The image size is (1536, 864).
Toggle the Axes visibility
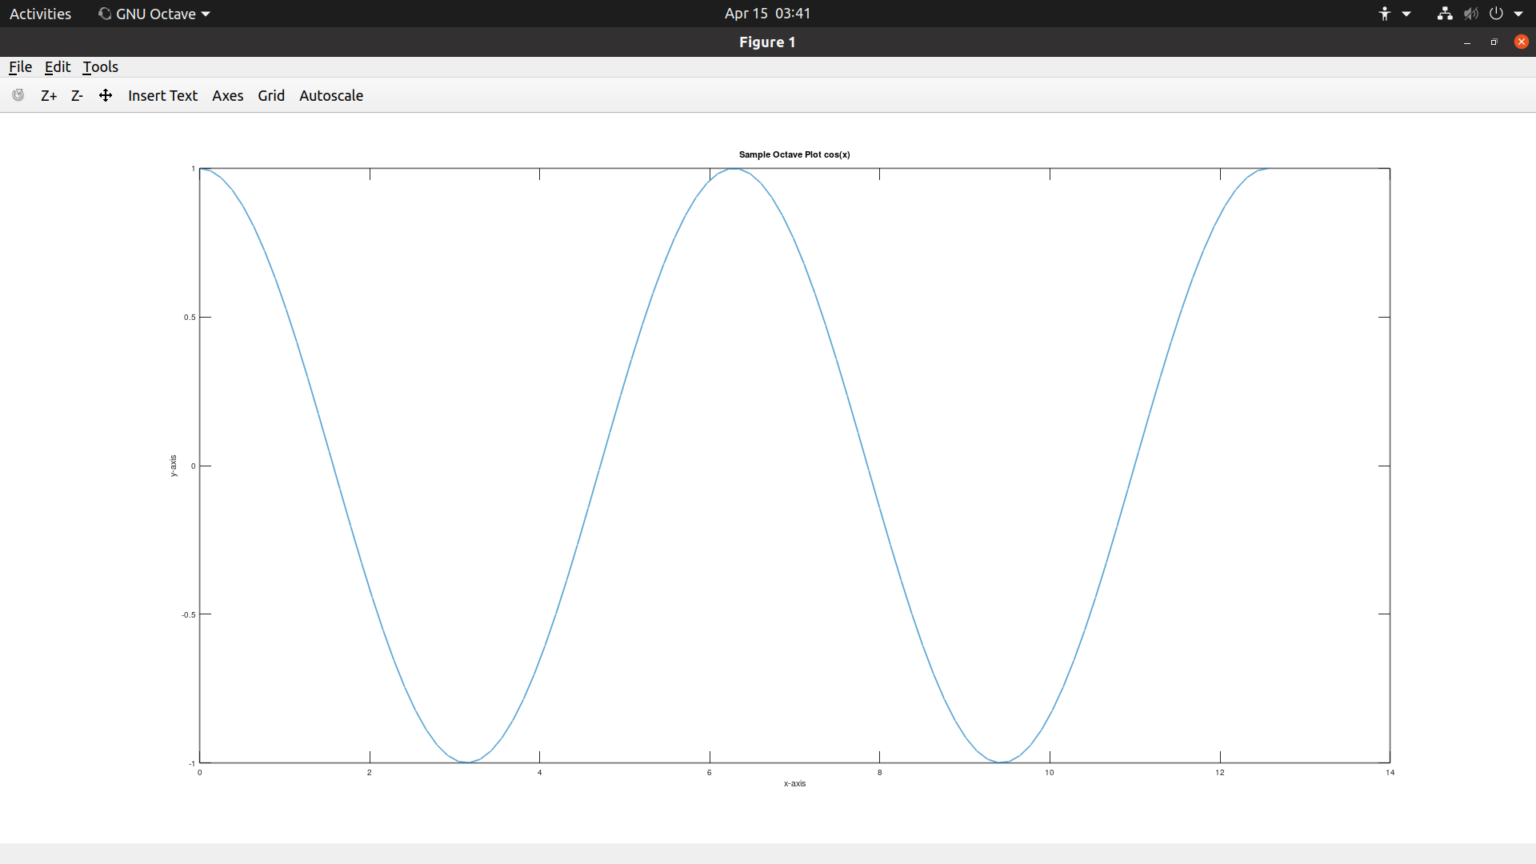pyautogui.click(x=227, y=96)
